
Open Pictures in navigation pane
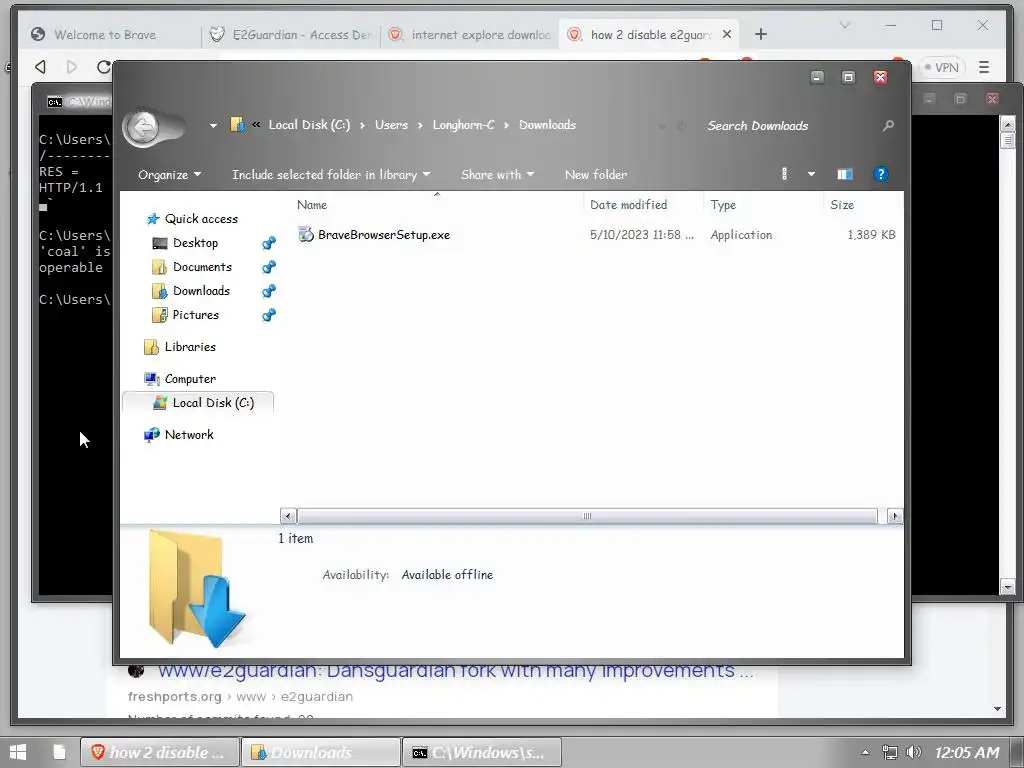coord(195,315)
